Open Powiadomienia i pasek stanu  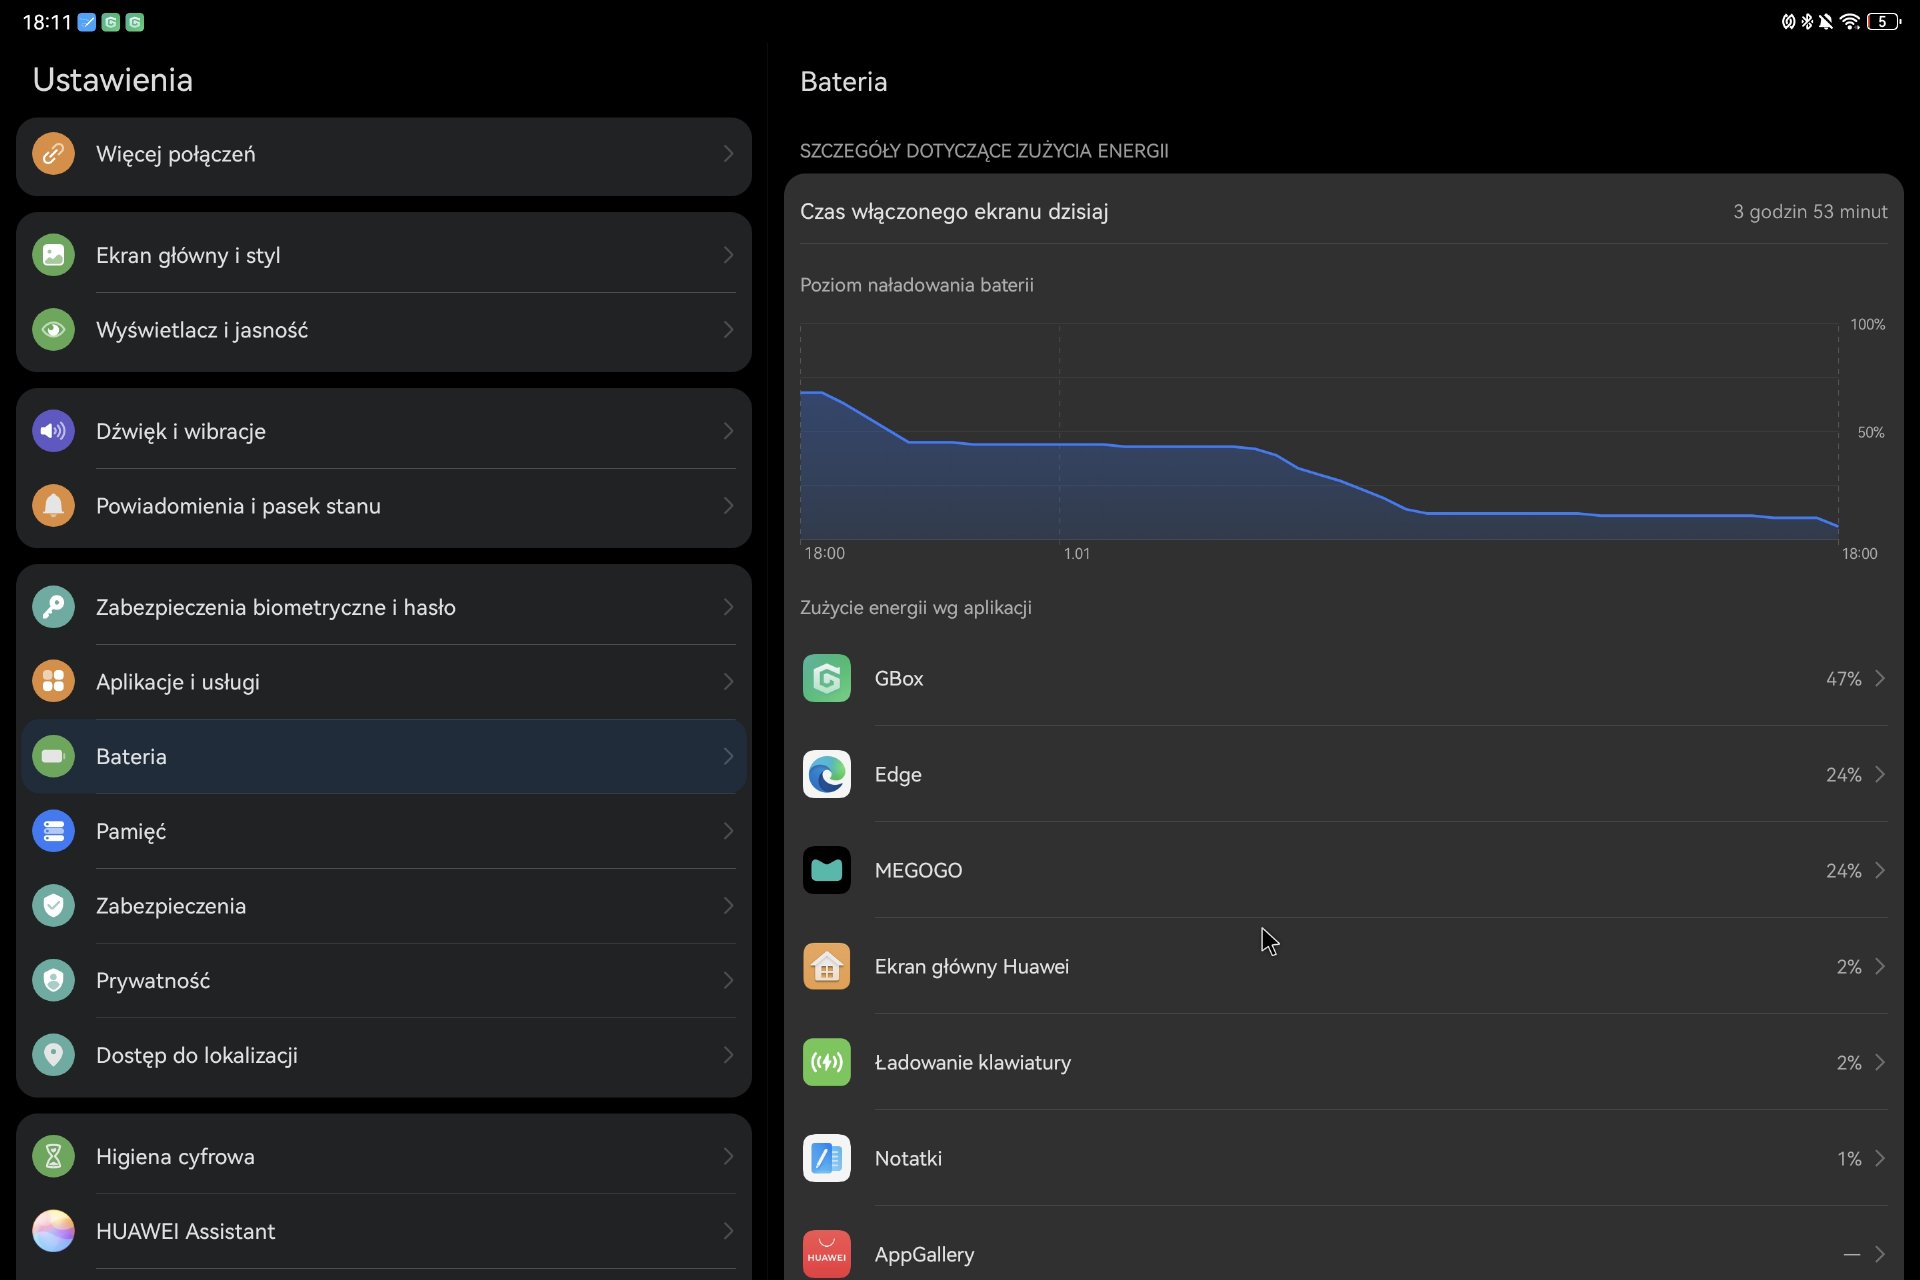click(384, 506)
